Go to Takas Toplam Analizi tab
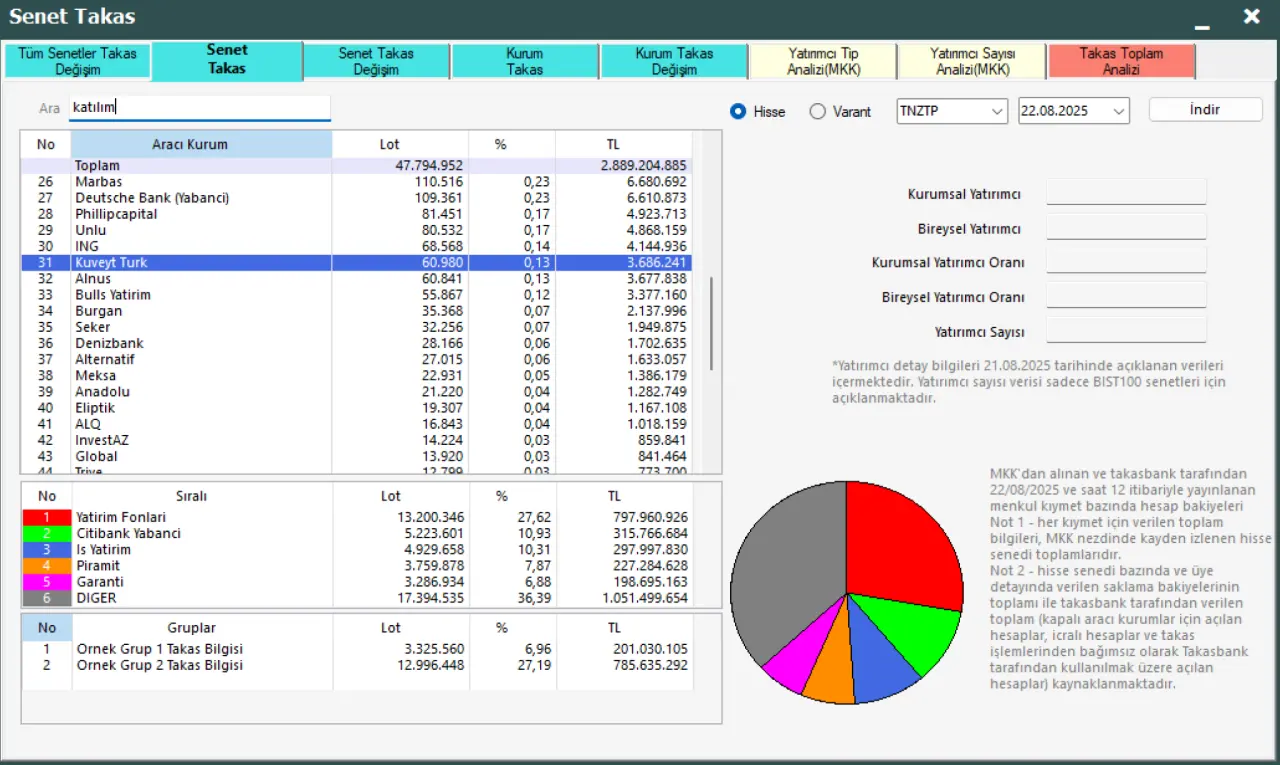 [1121, 62]
